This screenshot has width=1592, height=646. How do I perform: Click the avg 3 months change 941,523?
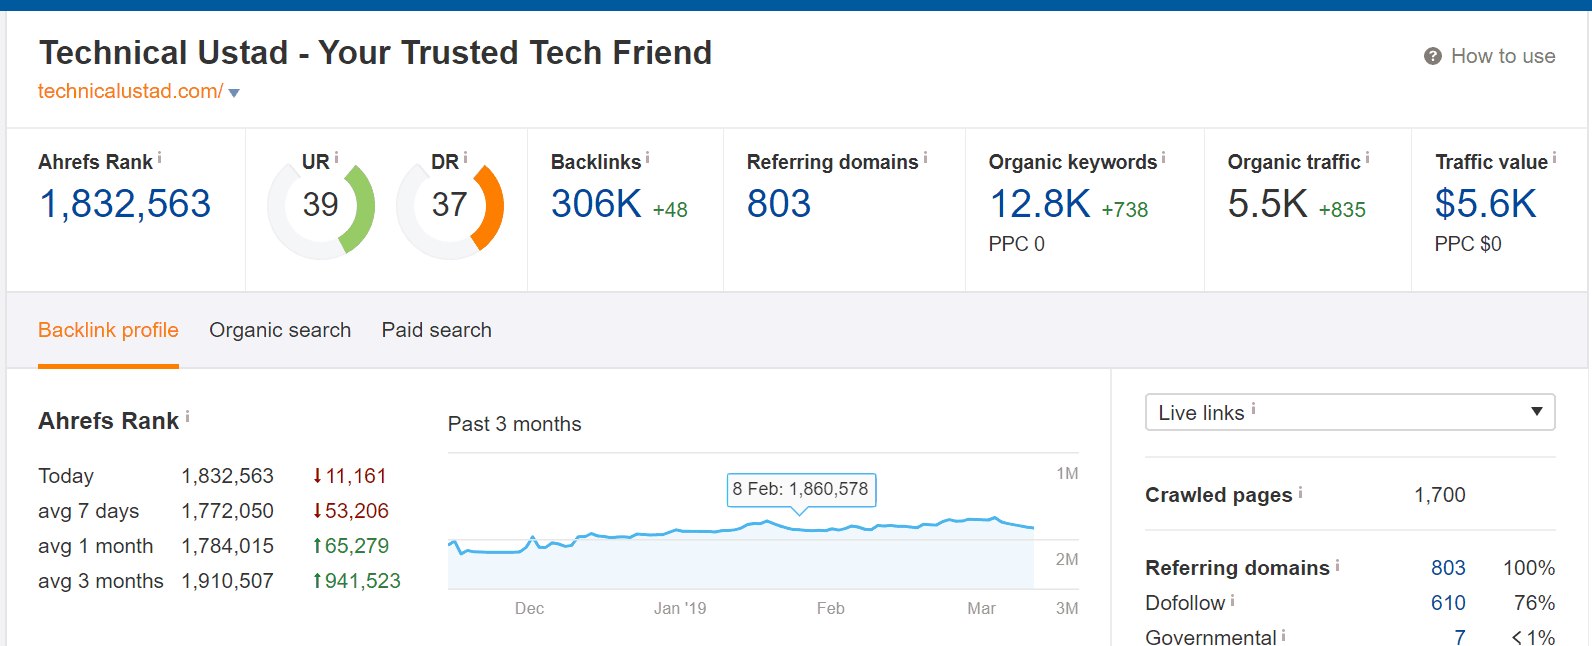pyautogui.click(x=362, y=581)
